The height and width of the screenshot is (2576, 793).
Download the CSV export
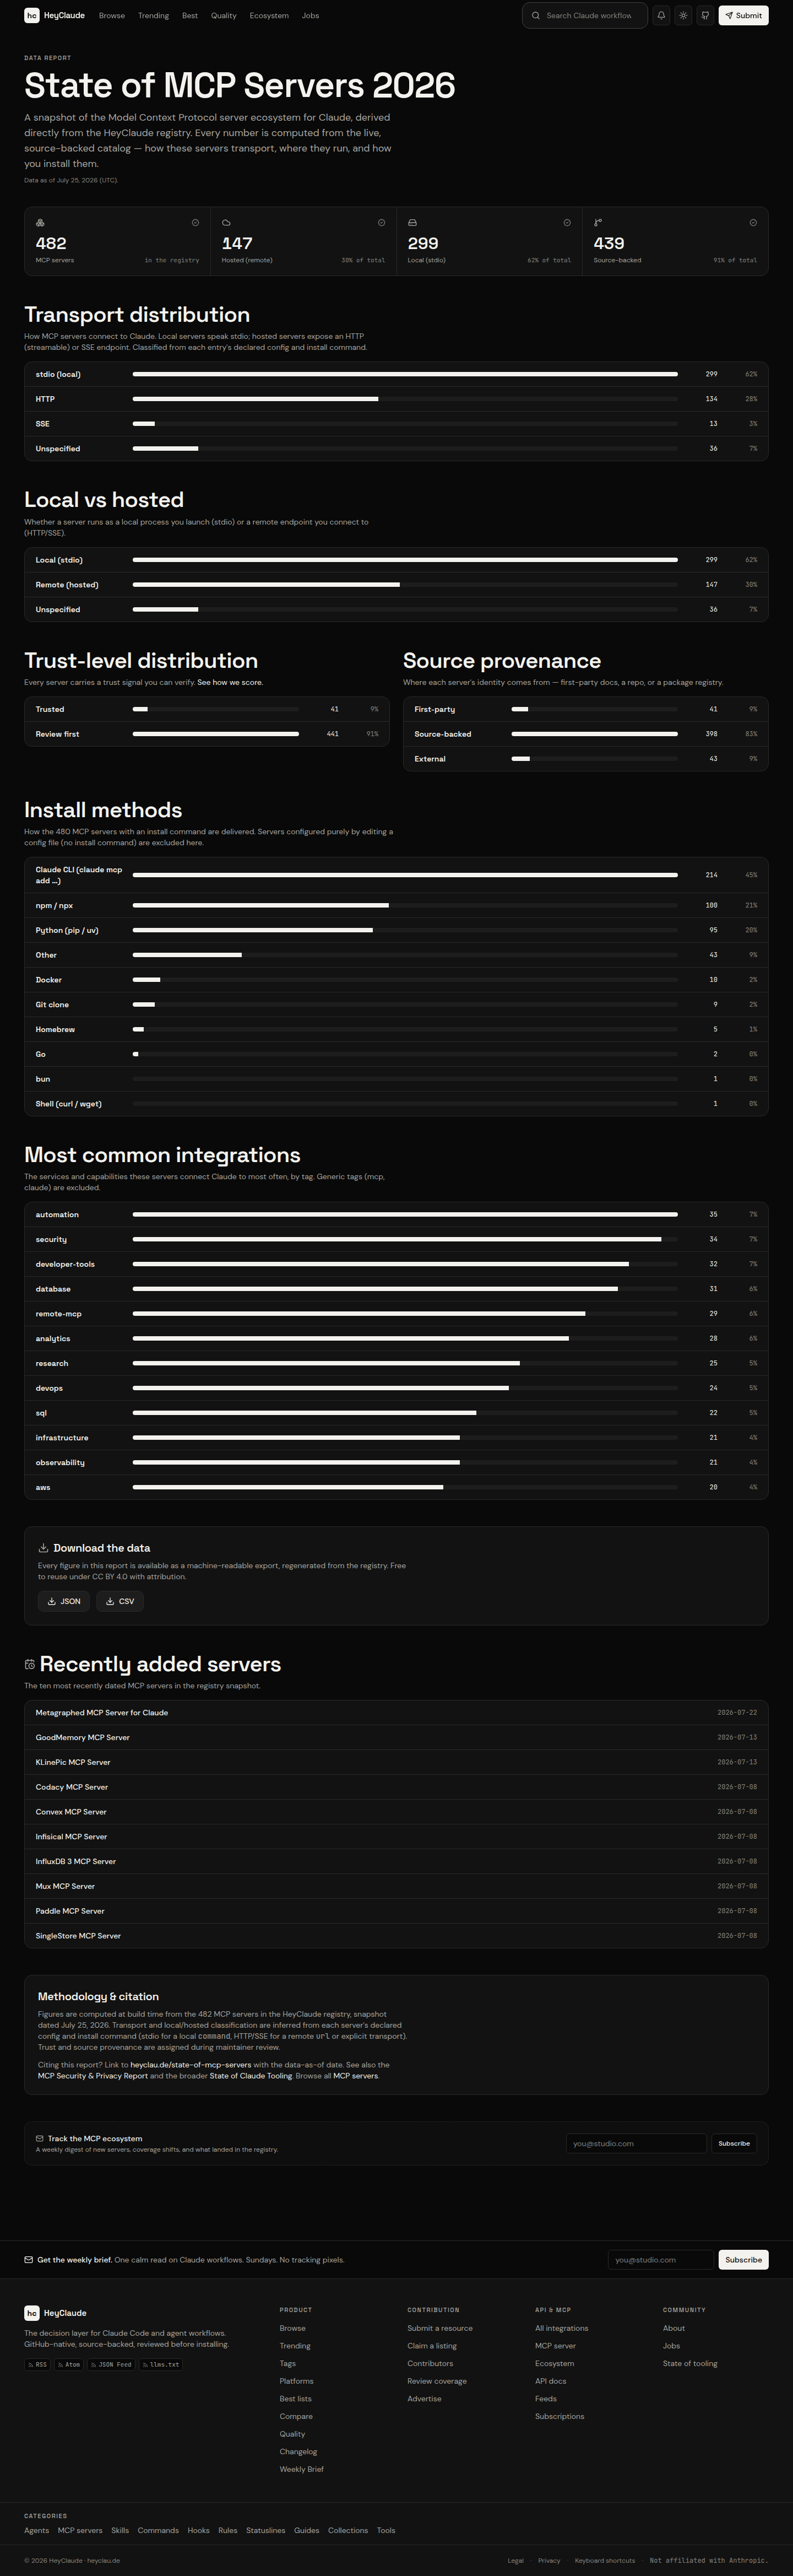(x=120, y=1601)
